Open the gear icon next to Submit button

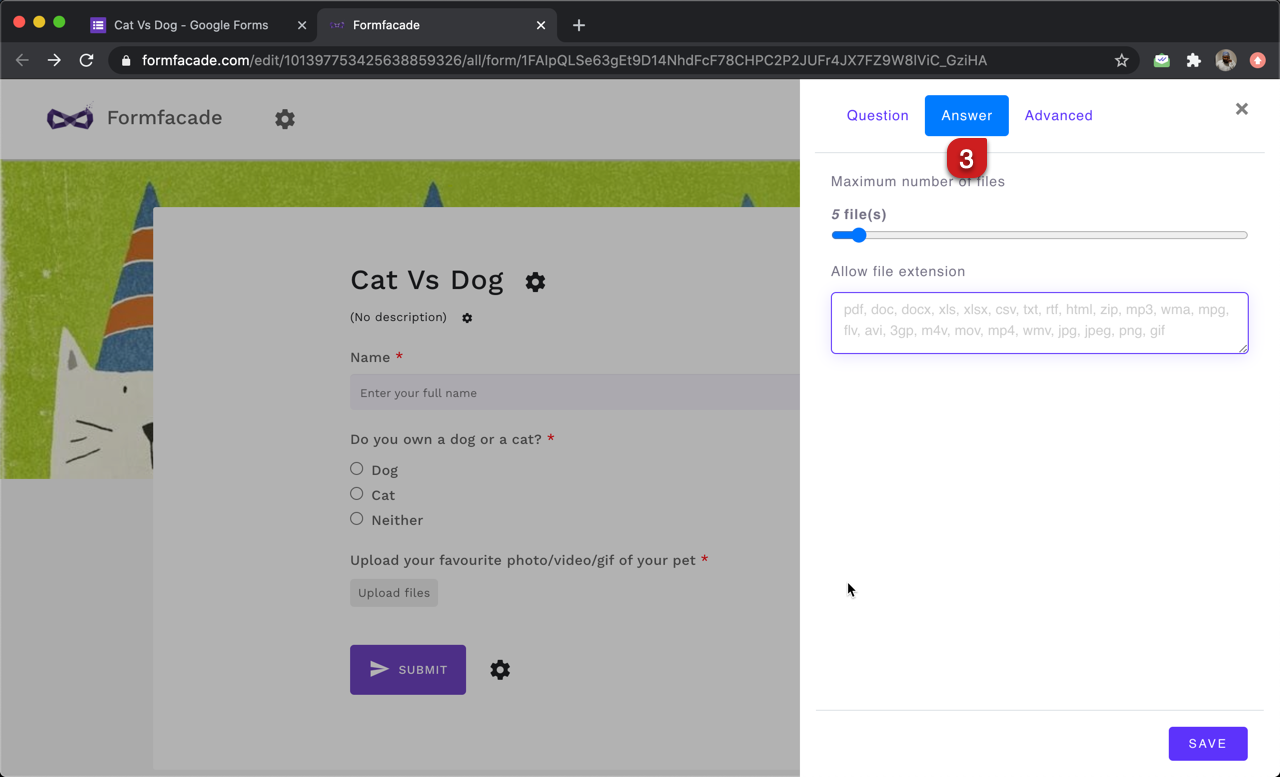click(x=500, y=670)
